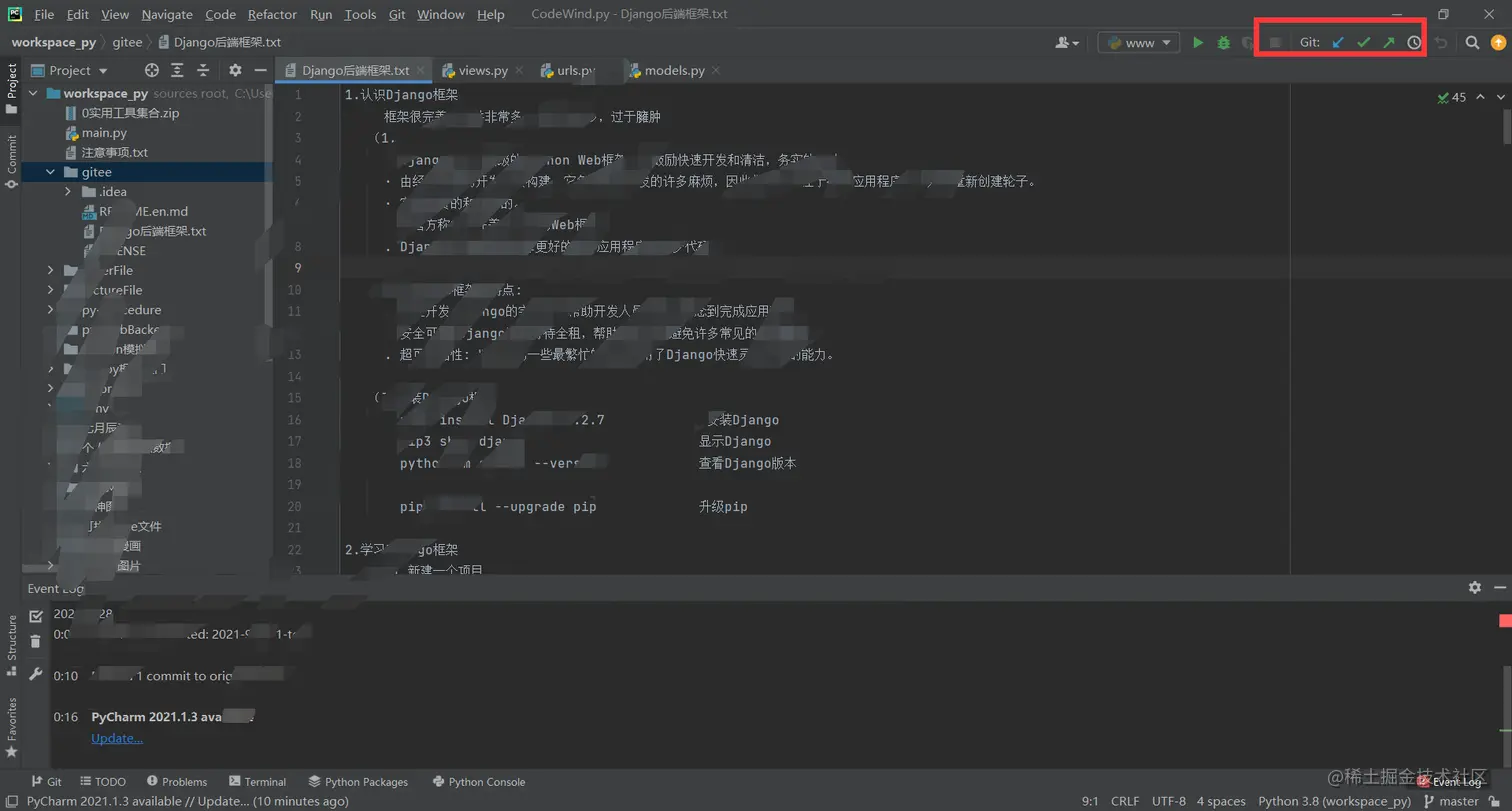Open Event Log settings wrench icon

coord(36,675)
